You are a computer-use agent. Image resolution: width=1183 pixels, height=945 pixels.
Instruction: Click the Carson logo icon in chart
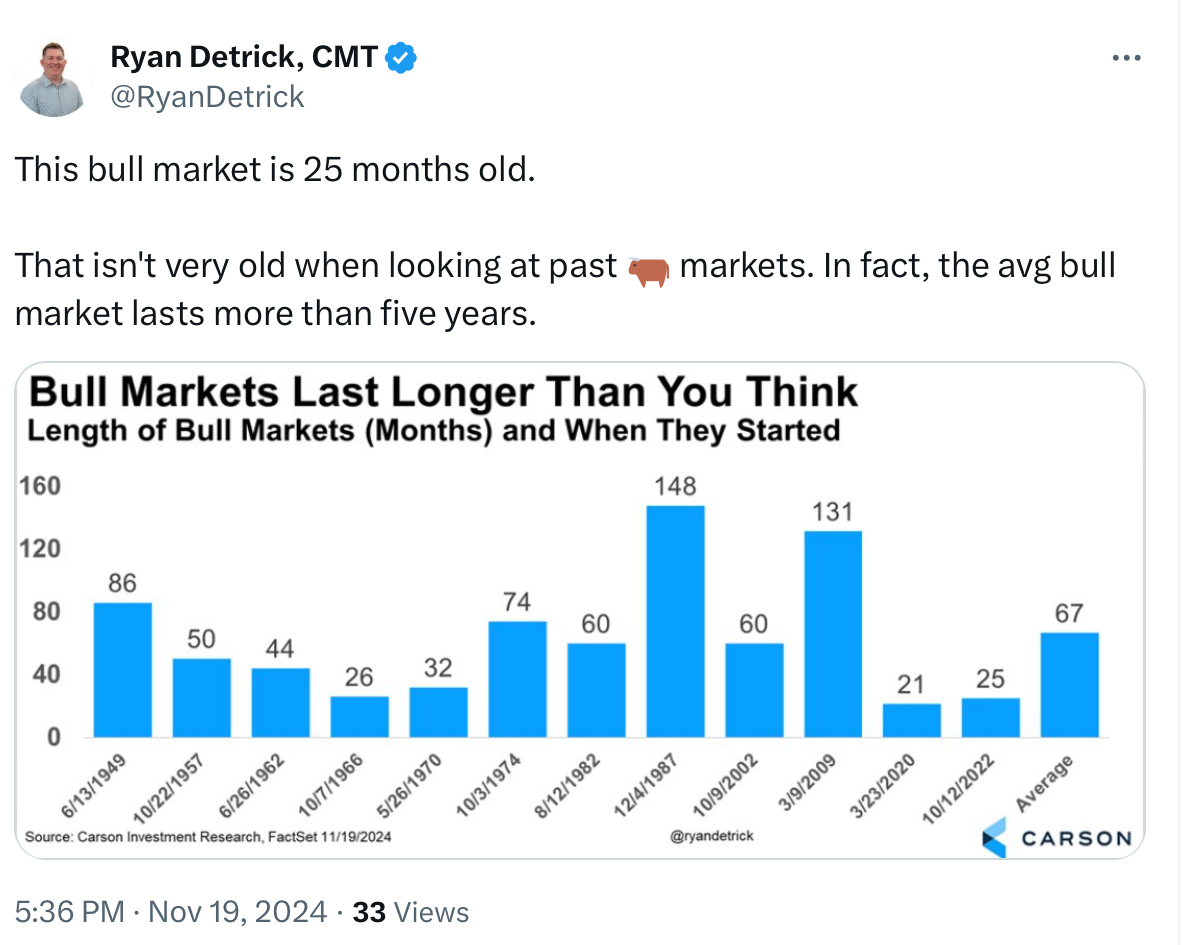pyautogui.click(x=995, y=837)
